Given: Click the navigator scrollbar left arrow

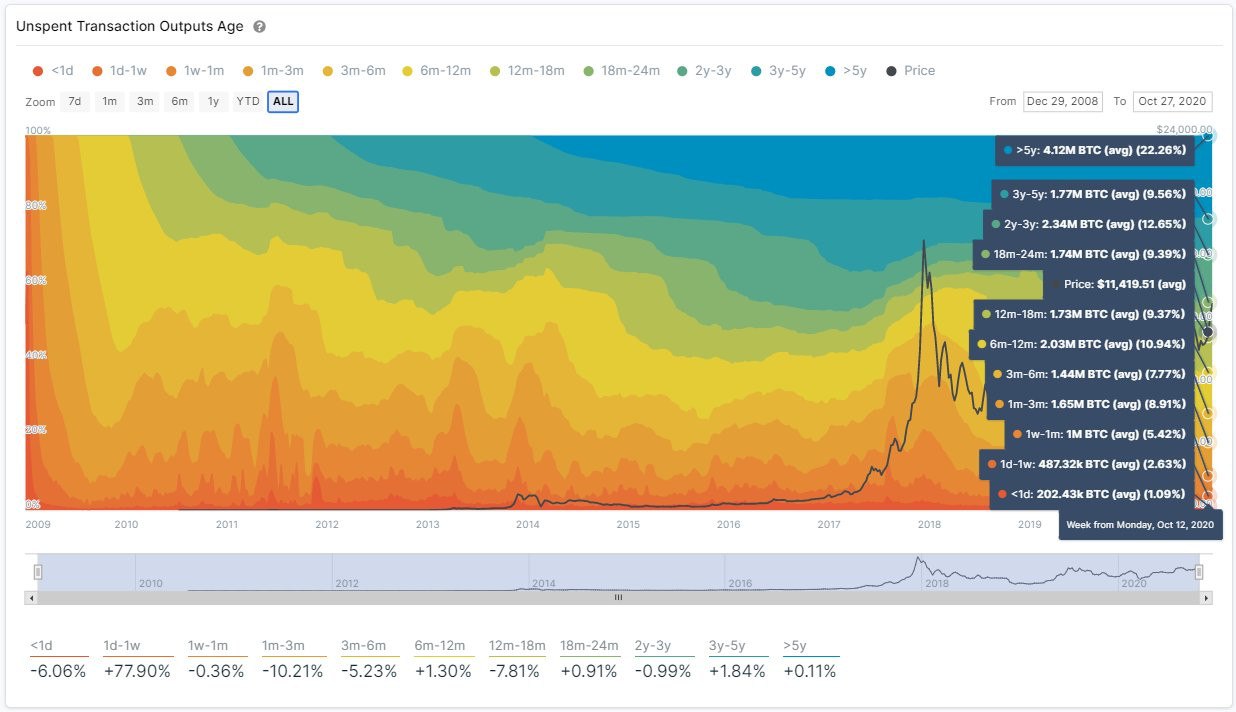Looking at the screenshot, I should point(31,598).
